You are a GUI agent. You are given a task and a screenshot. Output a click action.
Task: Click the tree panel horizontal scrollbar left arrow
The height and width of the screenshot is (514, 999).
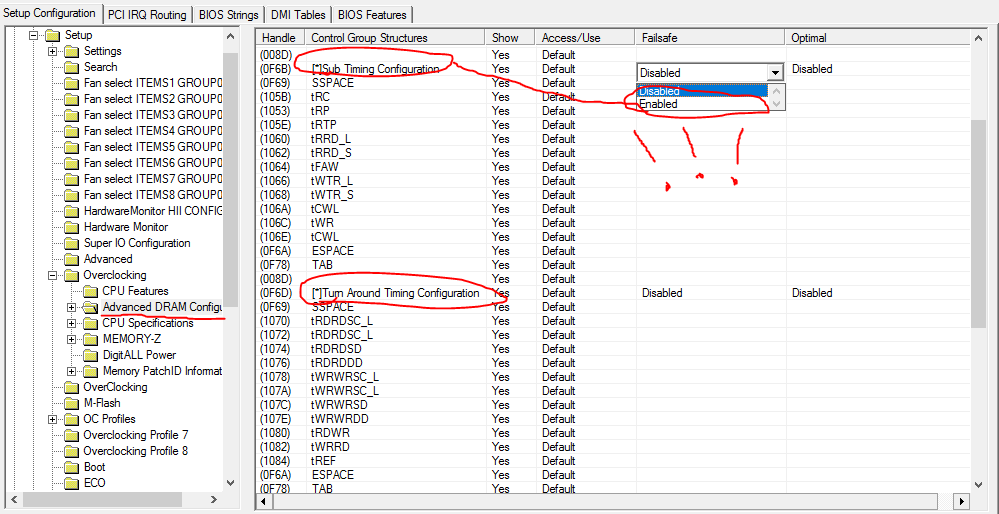(x=13, y=499)
